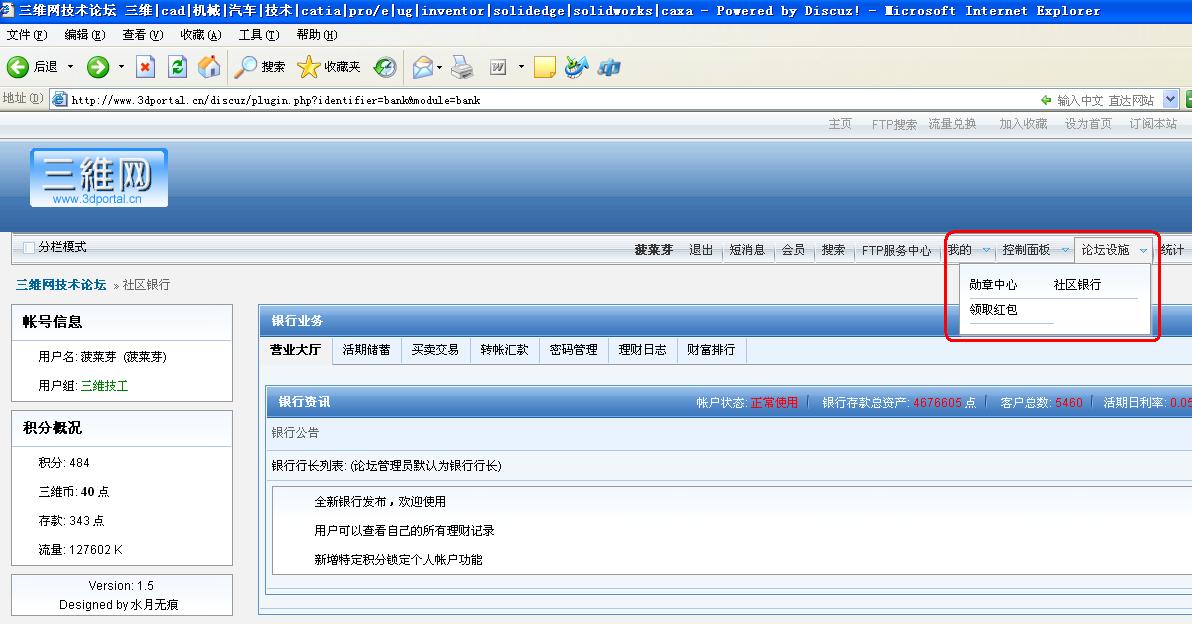Switch to the 财富排行 tab

[711, 350]
